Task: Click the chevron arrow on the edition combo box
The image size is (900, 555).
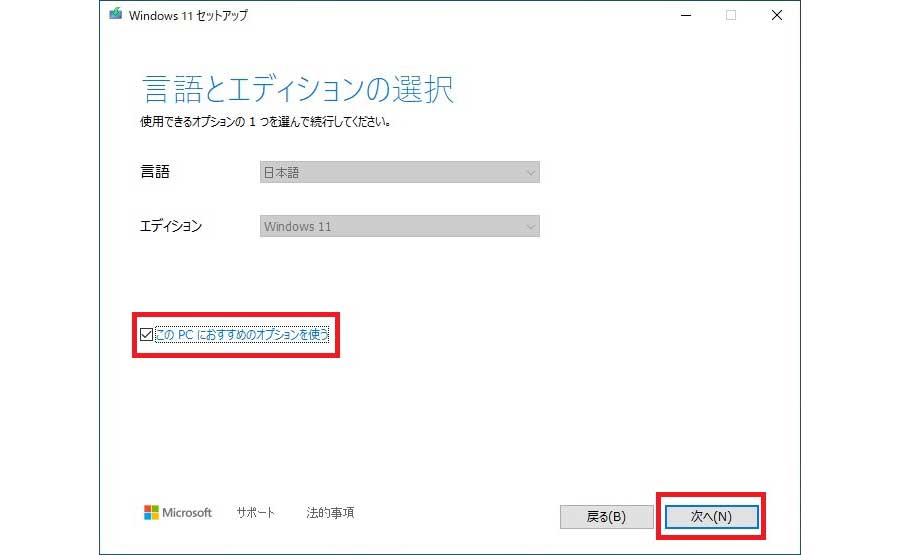Action: [x=530, y=226]
